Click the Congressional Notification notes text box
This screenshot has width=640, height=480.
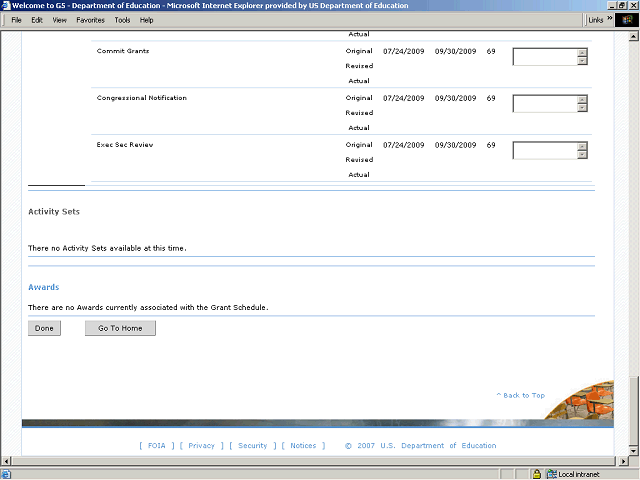tap(545, 104)
